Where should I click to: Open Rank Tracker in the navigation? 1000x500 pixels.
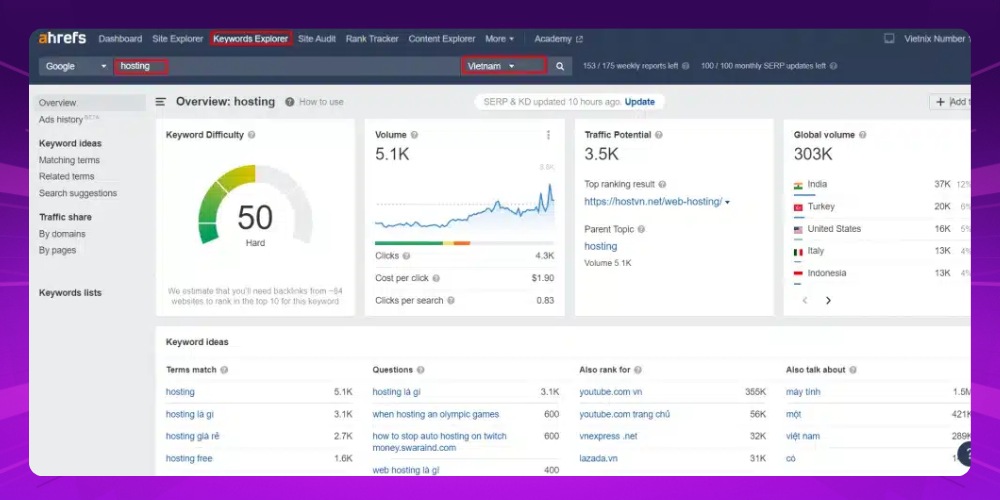click(x=372, y=39)
